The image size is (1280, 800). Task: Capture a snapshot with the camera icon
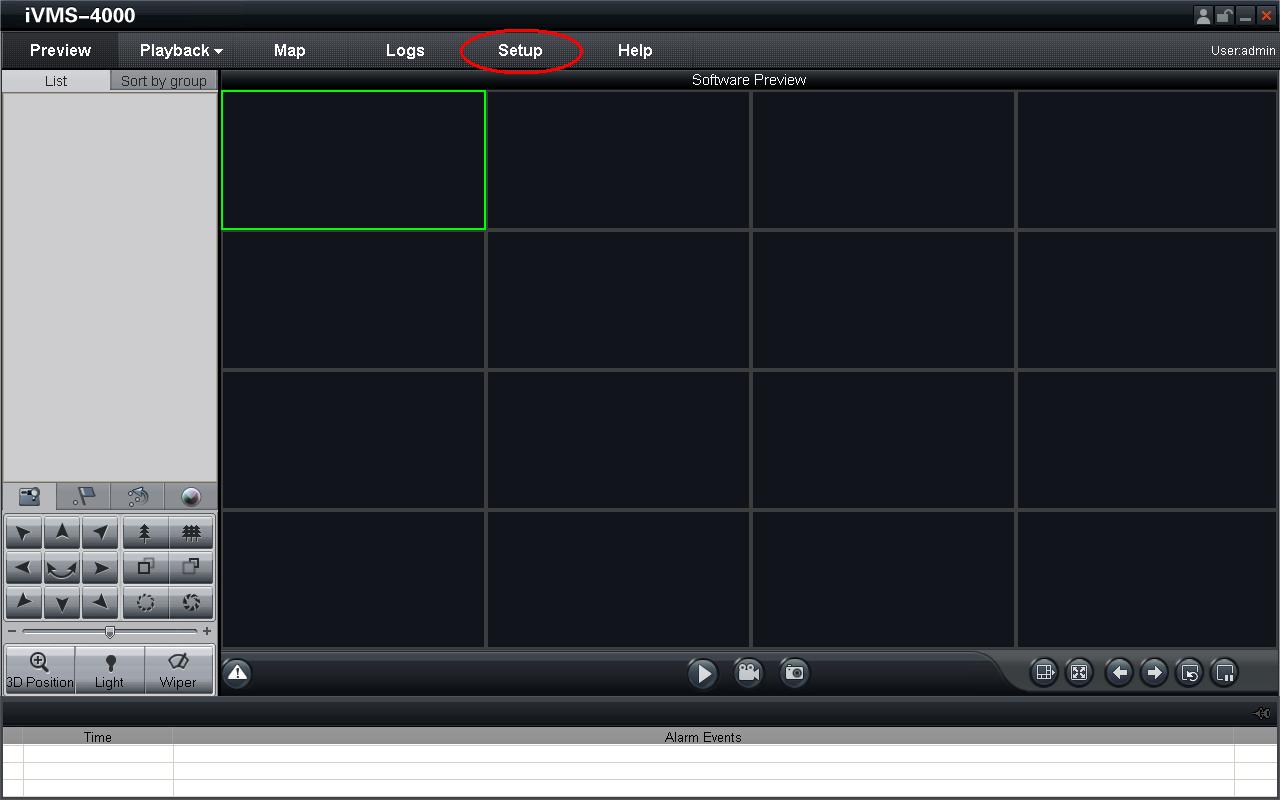[x=794, y=673]
